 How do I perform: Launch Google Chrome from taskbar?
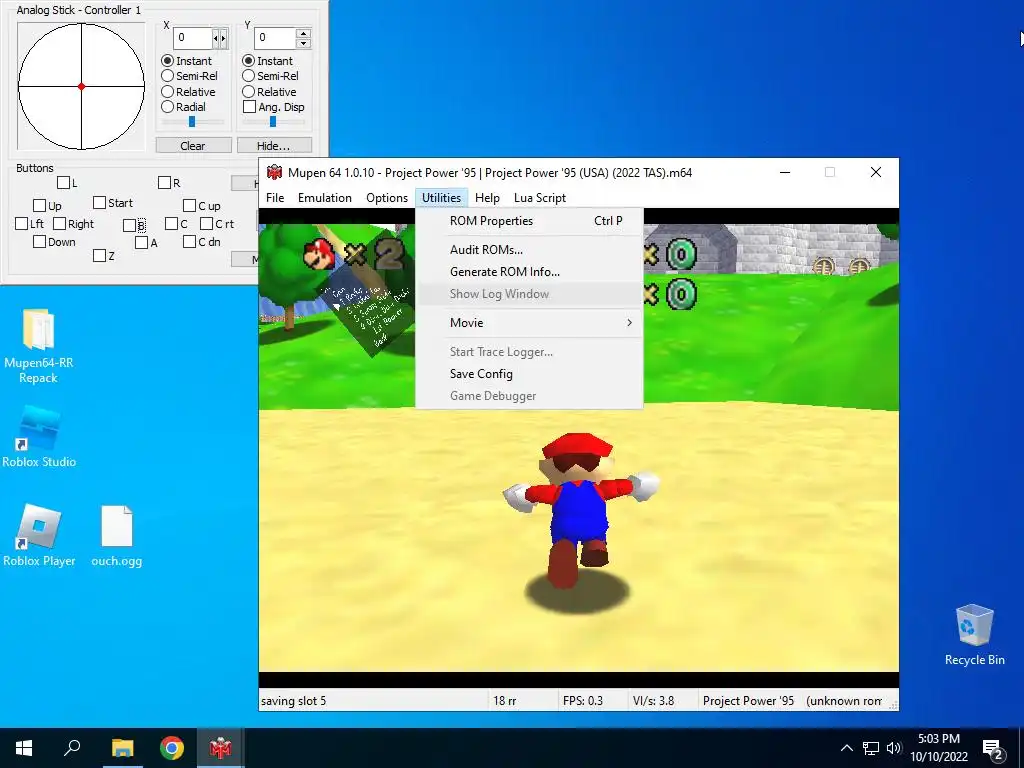172,748
